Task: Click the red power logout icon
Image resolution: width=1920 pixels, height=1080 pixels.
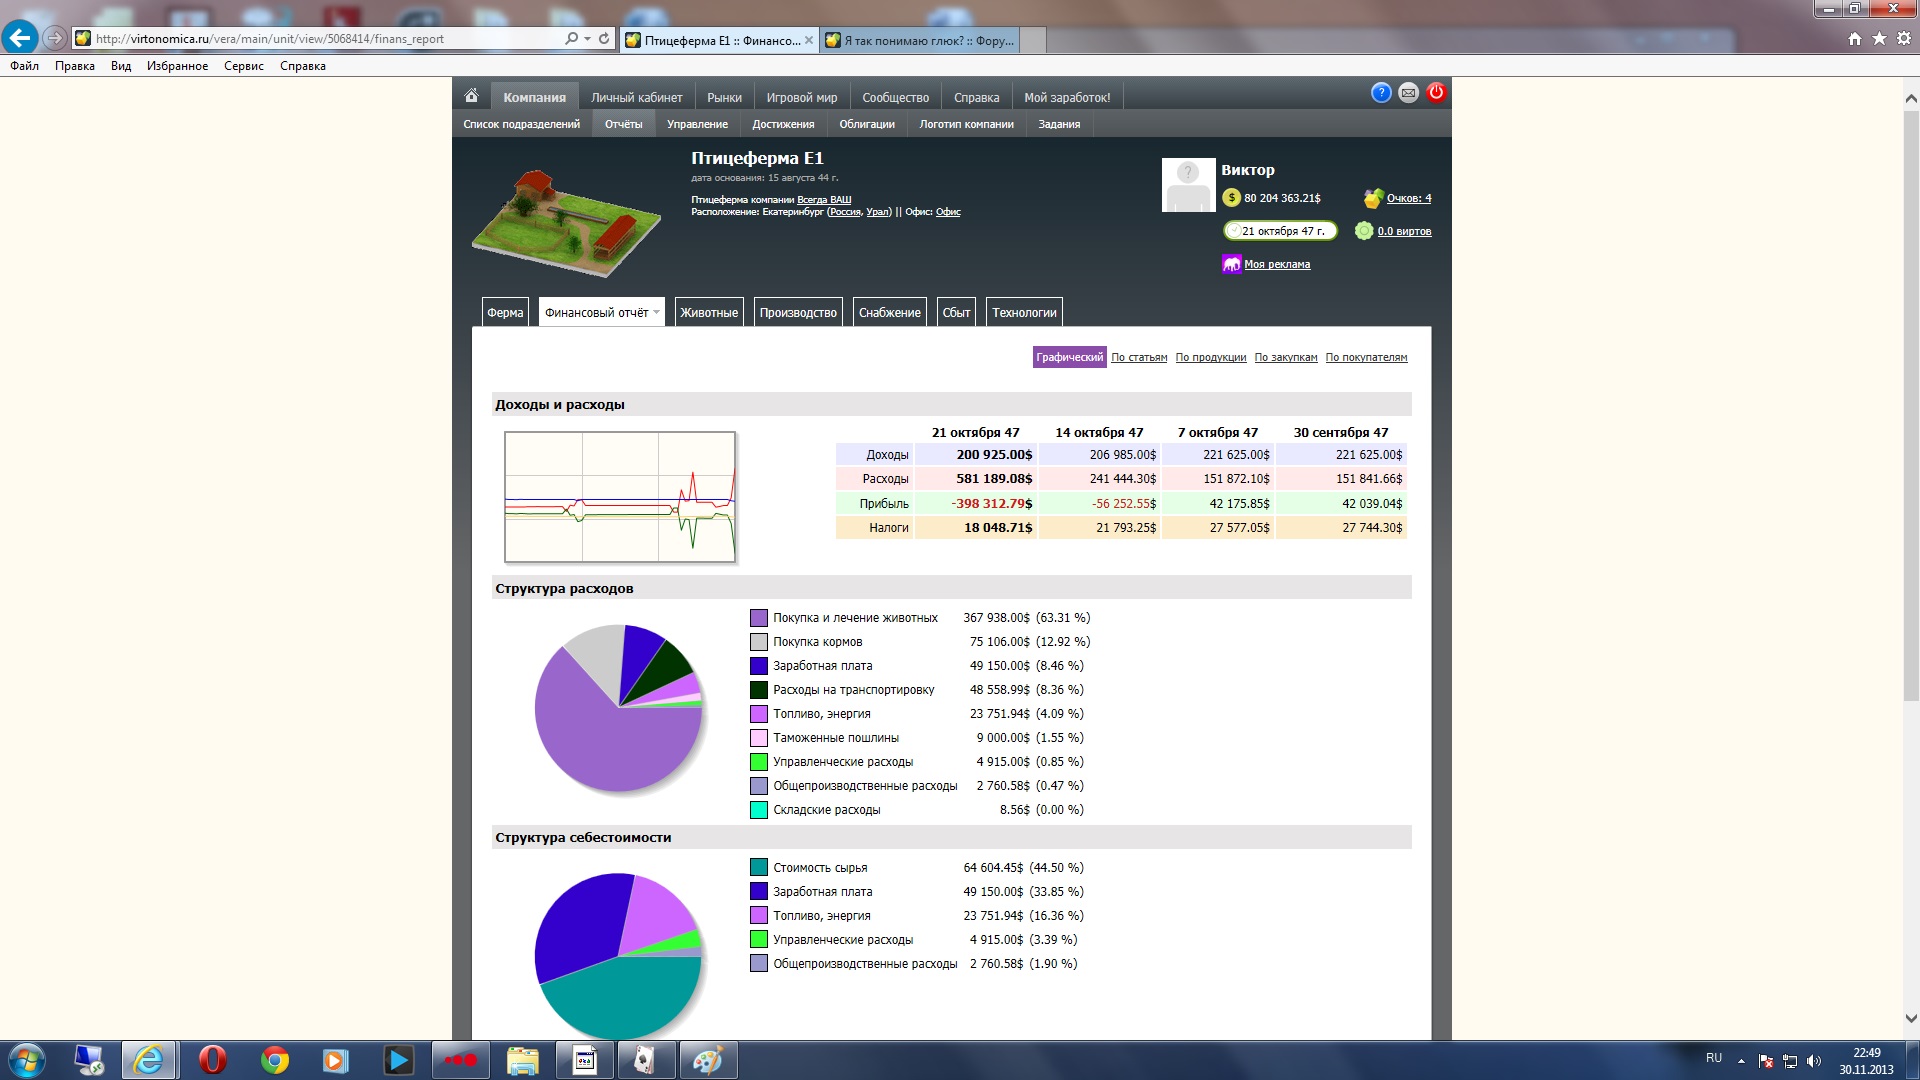Action: pos(1436,93)
